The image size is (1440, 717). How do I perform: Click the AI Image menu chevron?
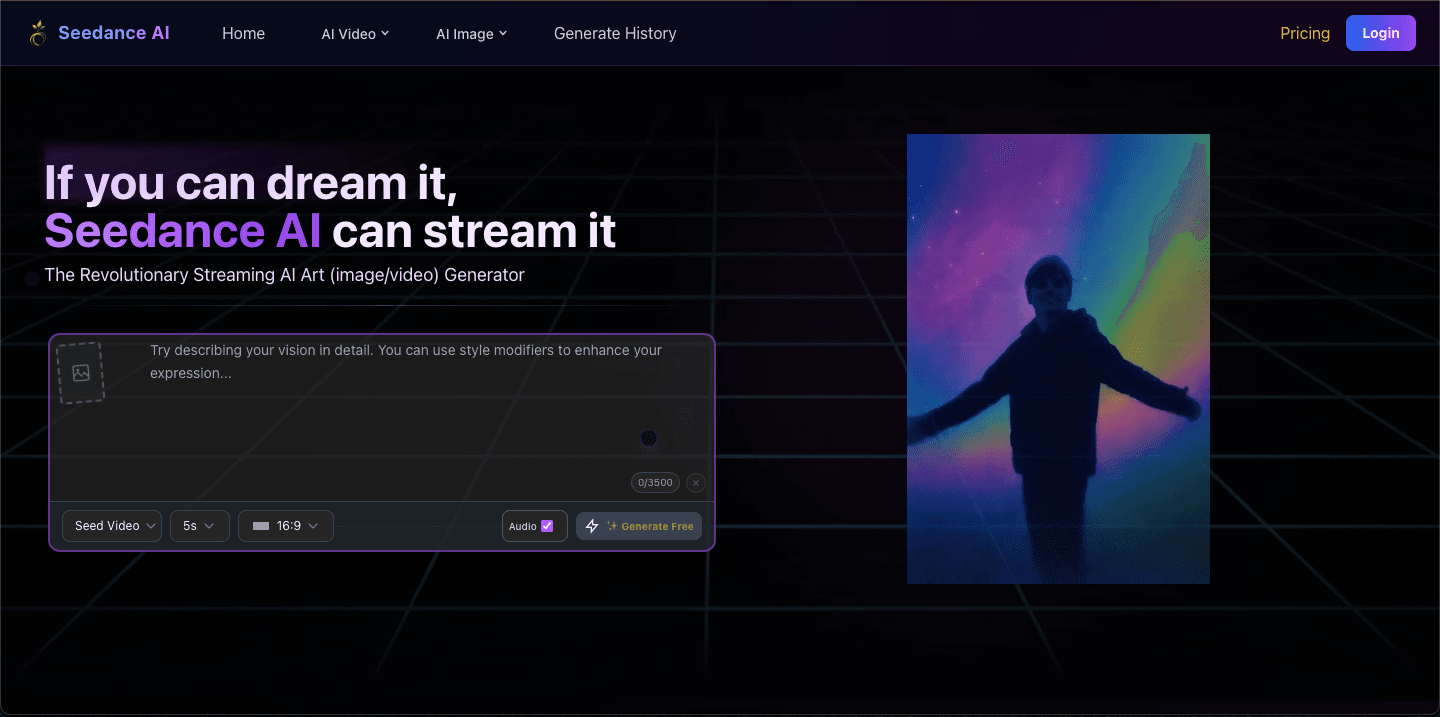[x=503, y=33]
